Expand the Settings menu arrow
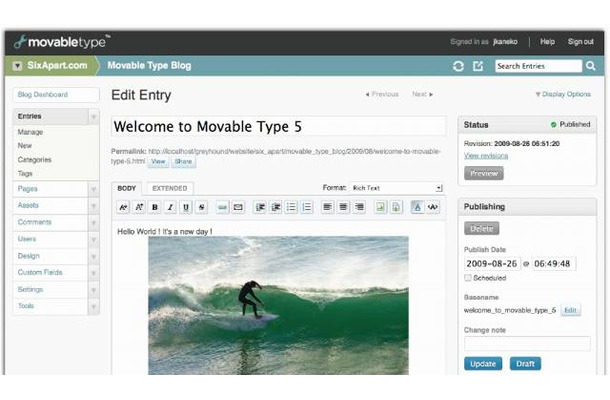 [93, 290]
